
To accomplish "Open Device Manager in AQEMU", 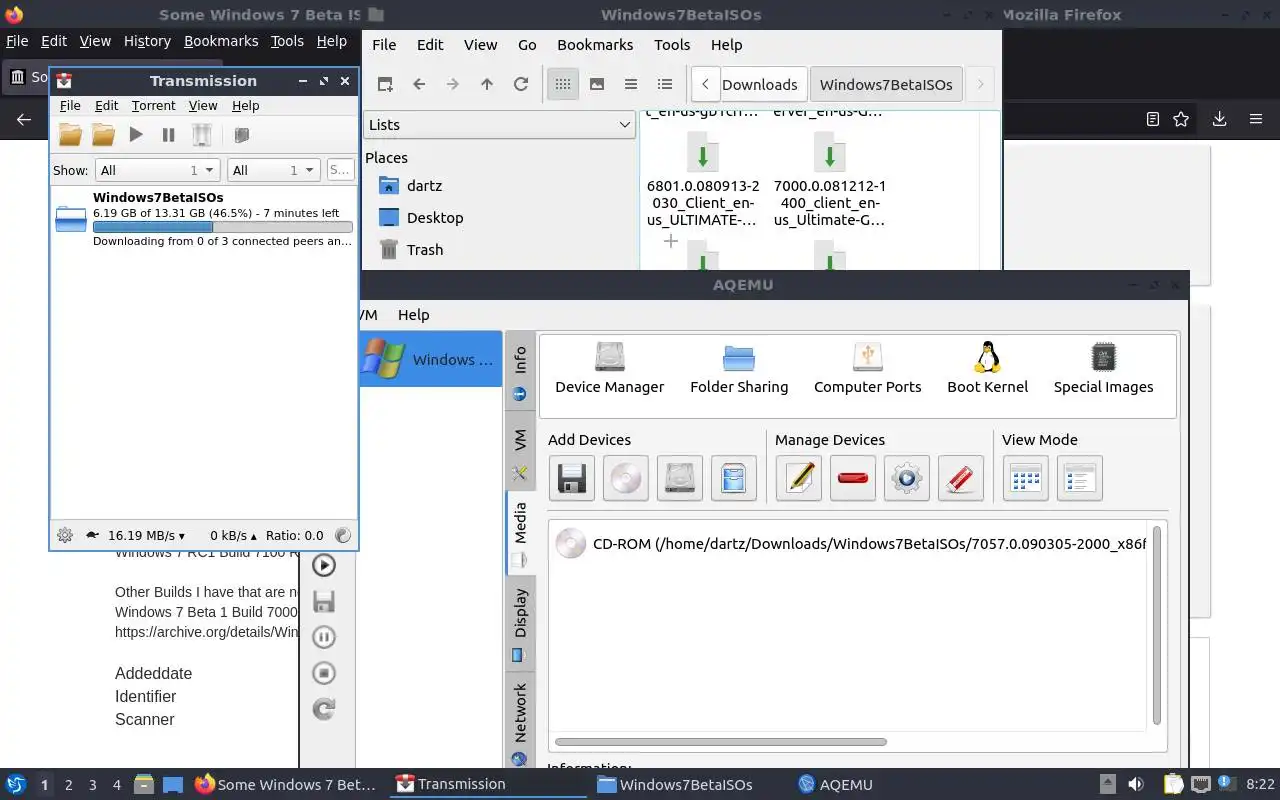I will [x=610, y=368].
